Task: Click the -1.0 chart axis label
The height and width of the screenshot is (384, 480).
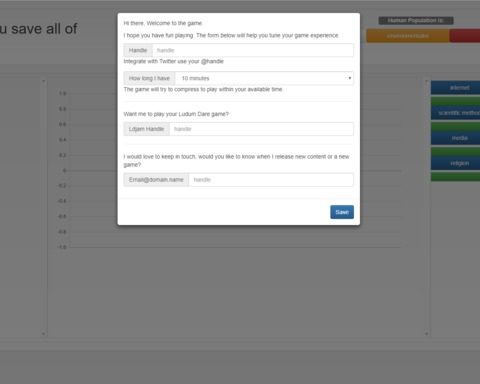Action: 62,247
